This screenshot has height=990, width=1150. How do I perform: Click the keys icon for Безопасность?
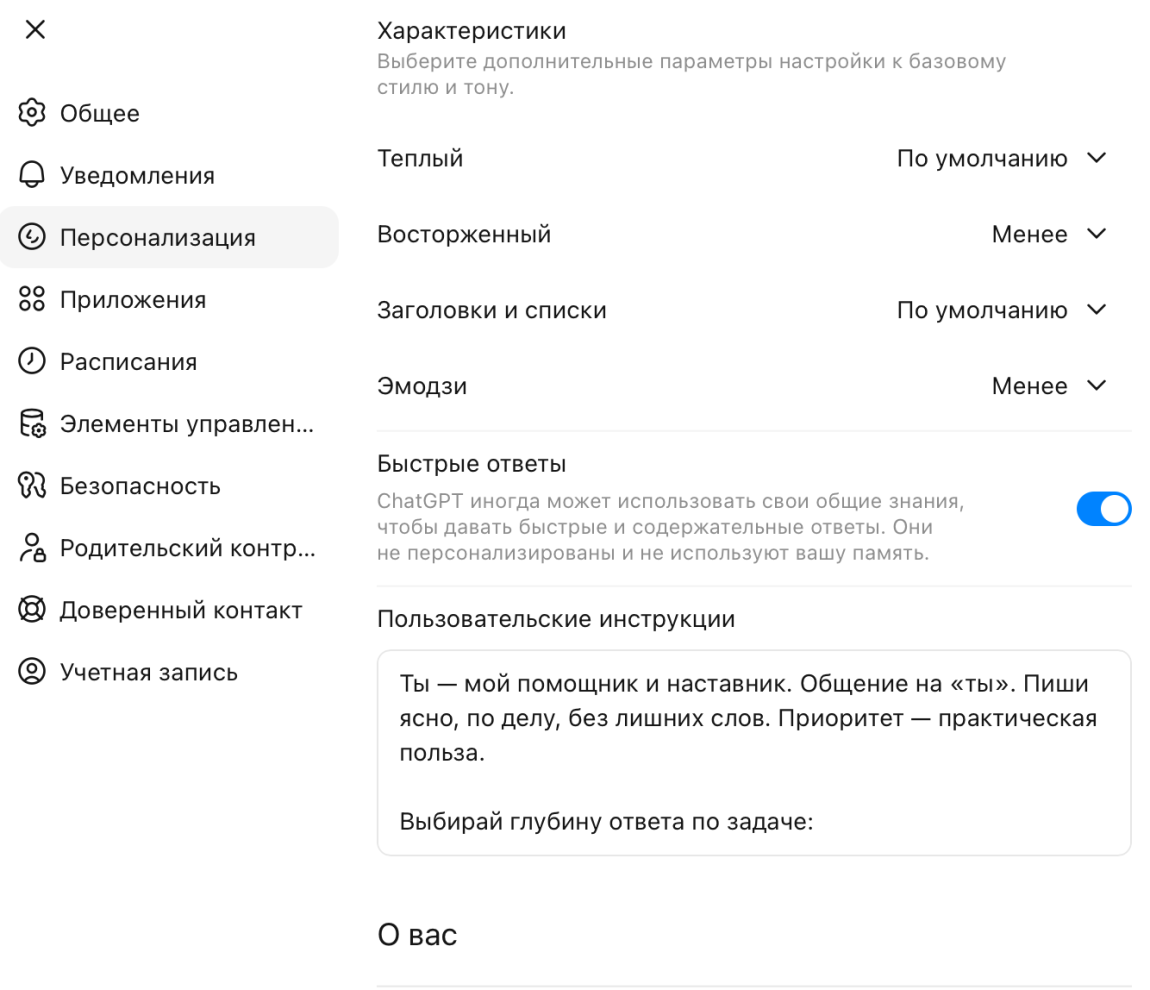[32, 485]
